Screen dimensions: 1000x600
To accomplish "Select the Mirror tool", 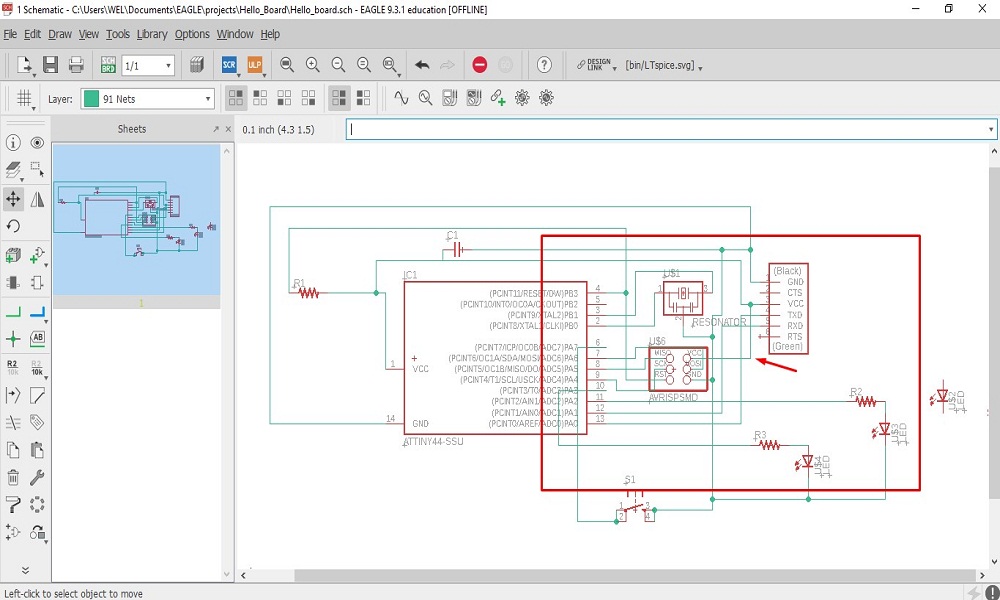I will tap(37, 199).
